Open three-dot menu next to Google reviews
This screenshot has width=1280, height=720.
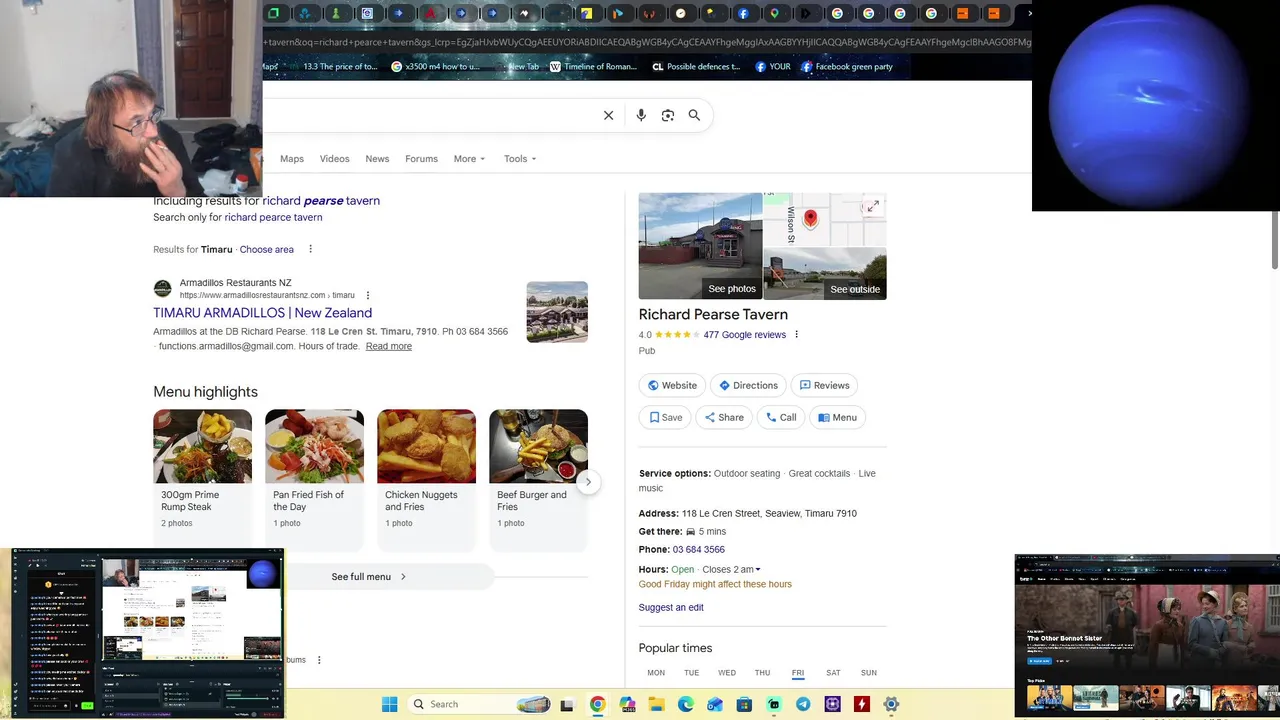point(797,335)
